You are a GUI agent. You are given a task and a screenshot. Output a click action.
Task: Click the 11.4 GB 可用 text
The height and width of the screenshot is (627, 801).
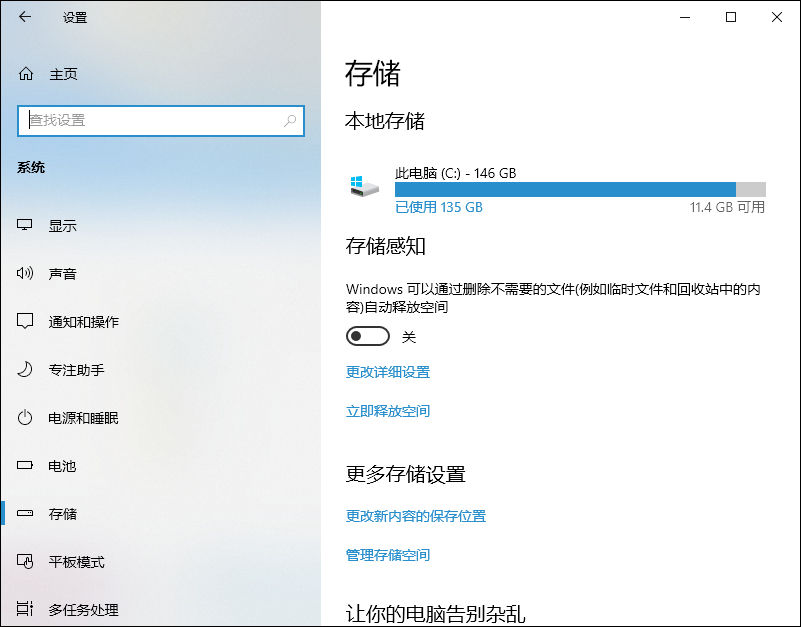727,207
